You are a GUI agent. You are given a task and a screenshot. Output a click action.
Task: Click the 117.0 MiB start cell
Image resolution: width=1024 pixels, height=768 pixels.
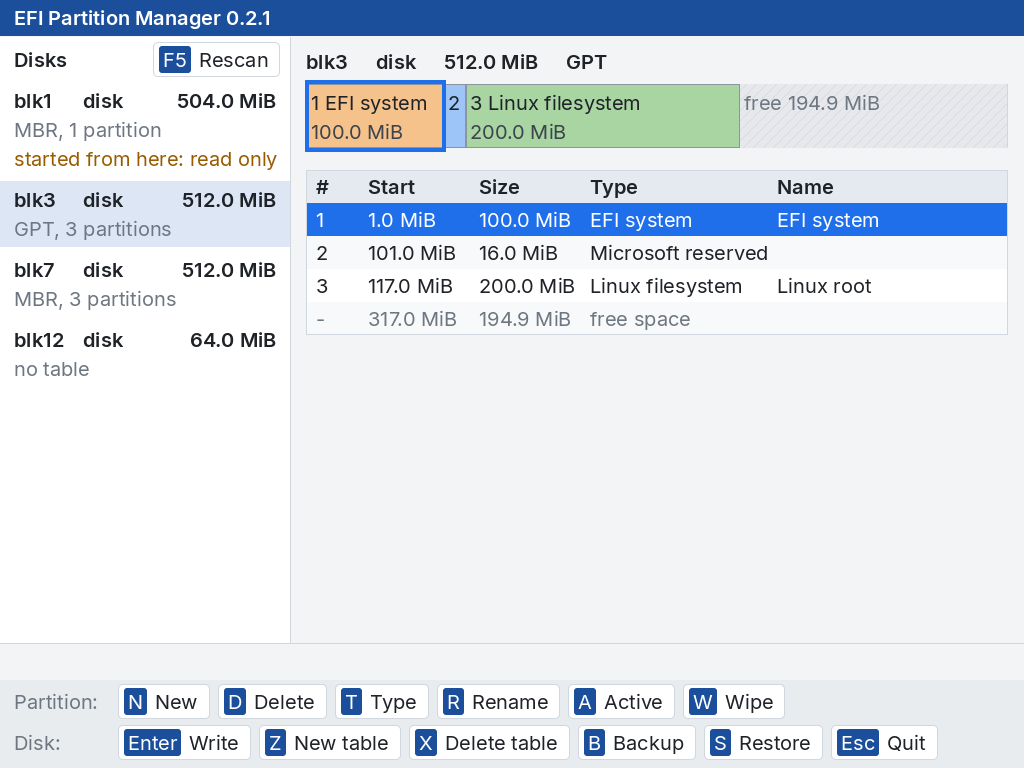coord(410,286)
